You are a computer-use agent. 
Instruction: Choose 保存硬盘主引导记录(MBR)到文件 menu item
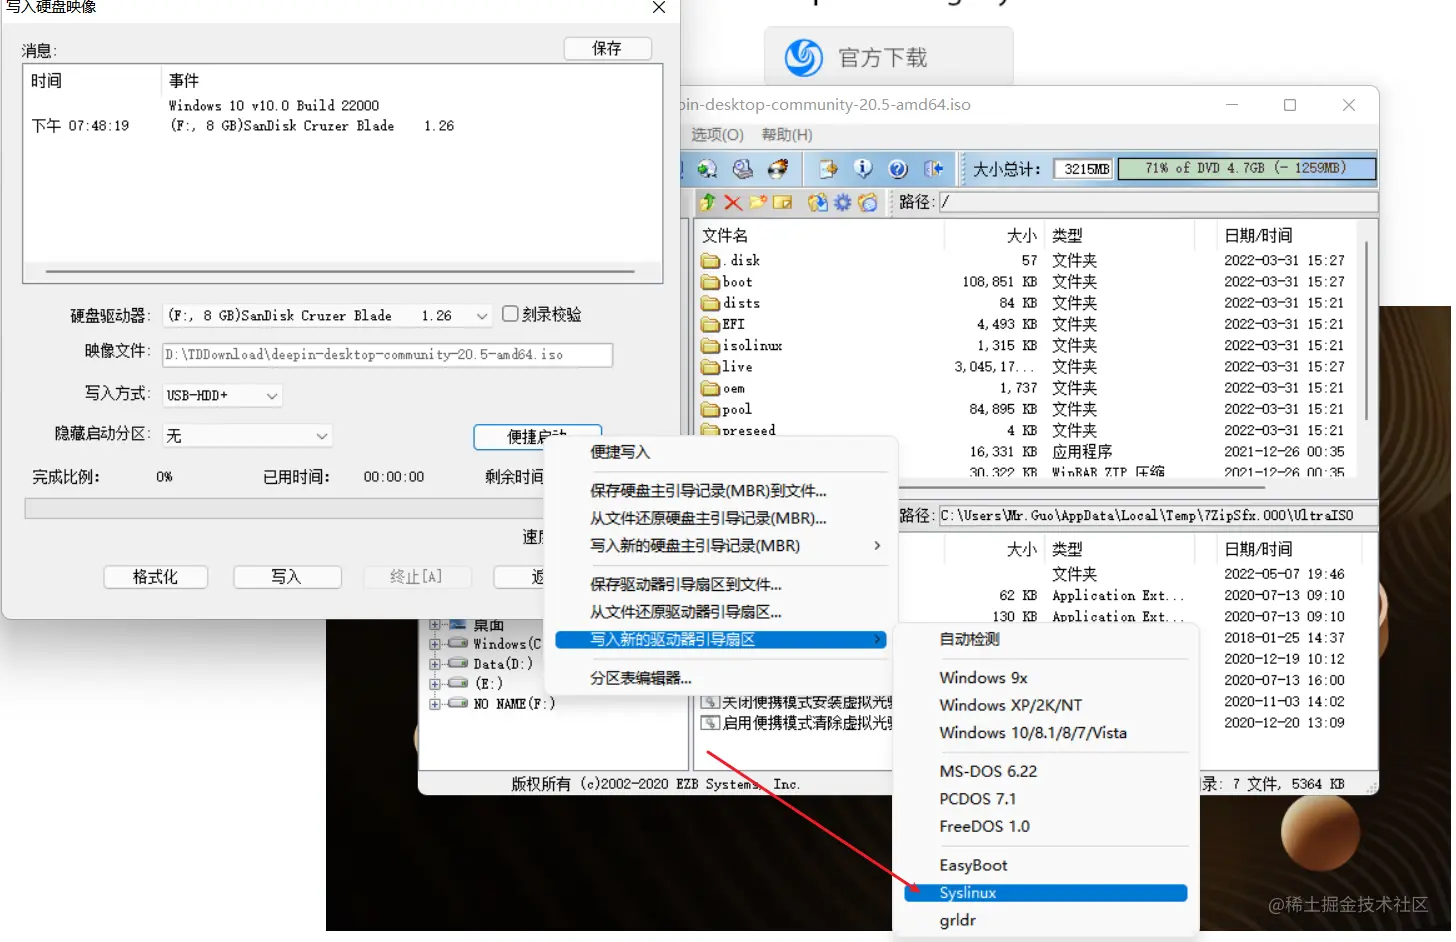[708, 491]
